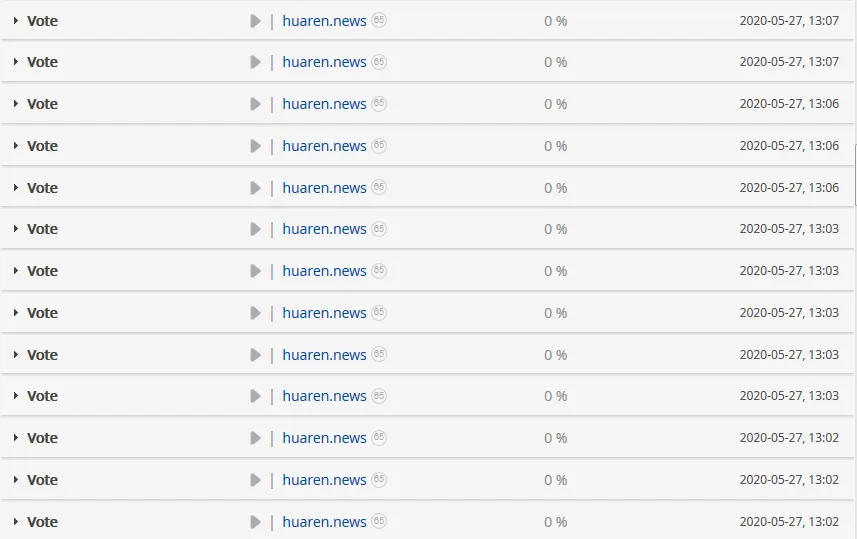
Task: Click play icon in middle 13:06 row
Action: click(x=255, y=146)
